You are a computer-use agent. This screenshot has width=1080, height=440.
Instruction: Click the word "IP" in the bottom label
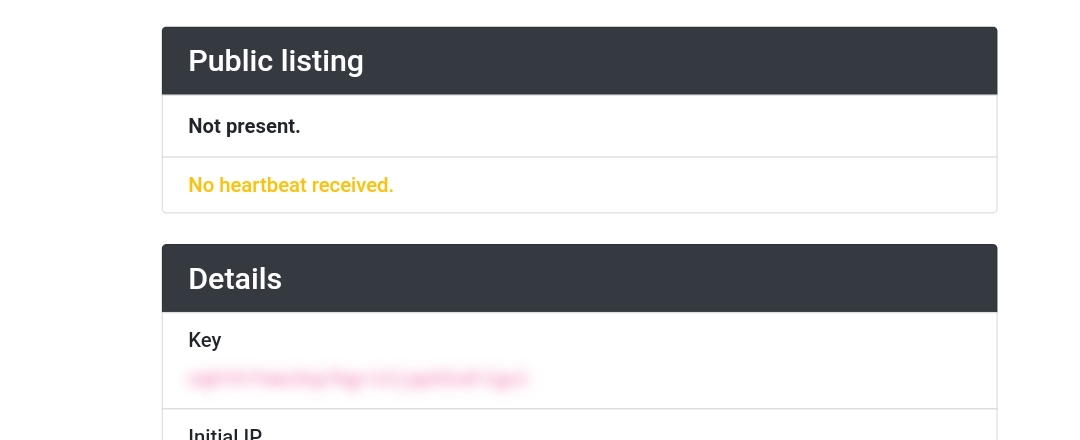pos(253,435)
